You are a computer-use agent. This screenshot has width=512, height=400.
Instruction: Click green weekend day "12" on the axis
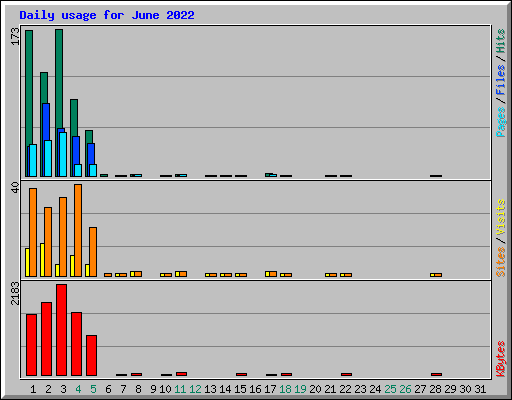click(x=195, y=389)
